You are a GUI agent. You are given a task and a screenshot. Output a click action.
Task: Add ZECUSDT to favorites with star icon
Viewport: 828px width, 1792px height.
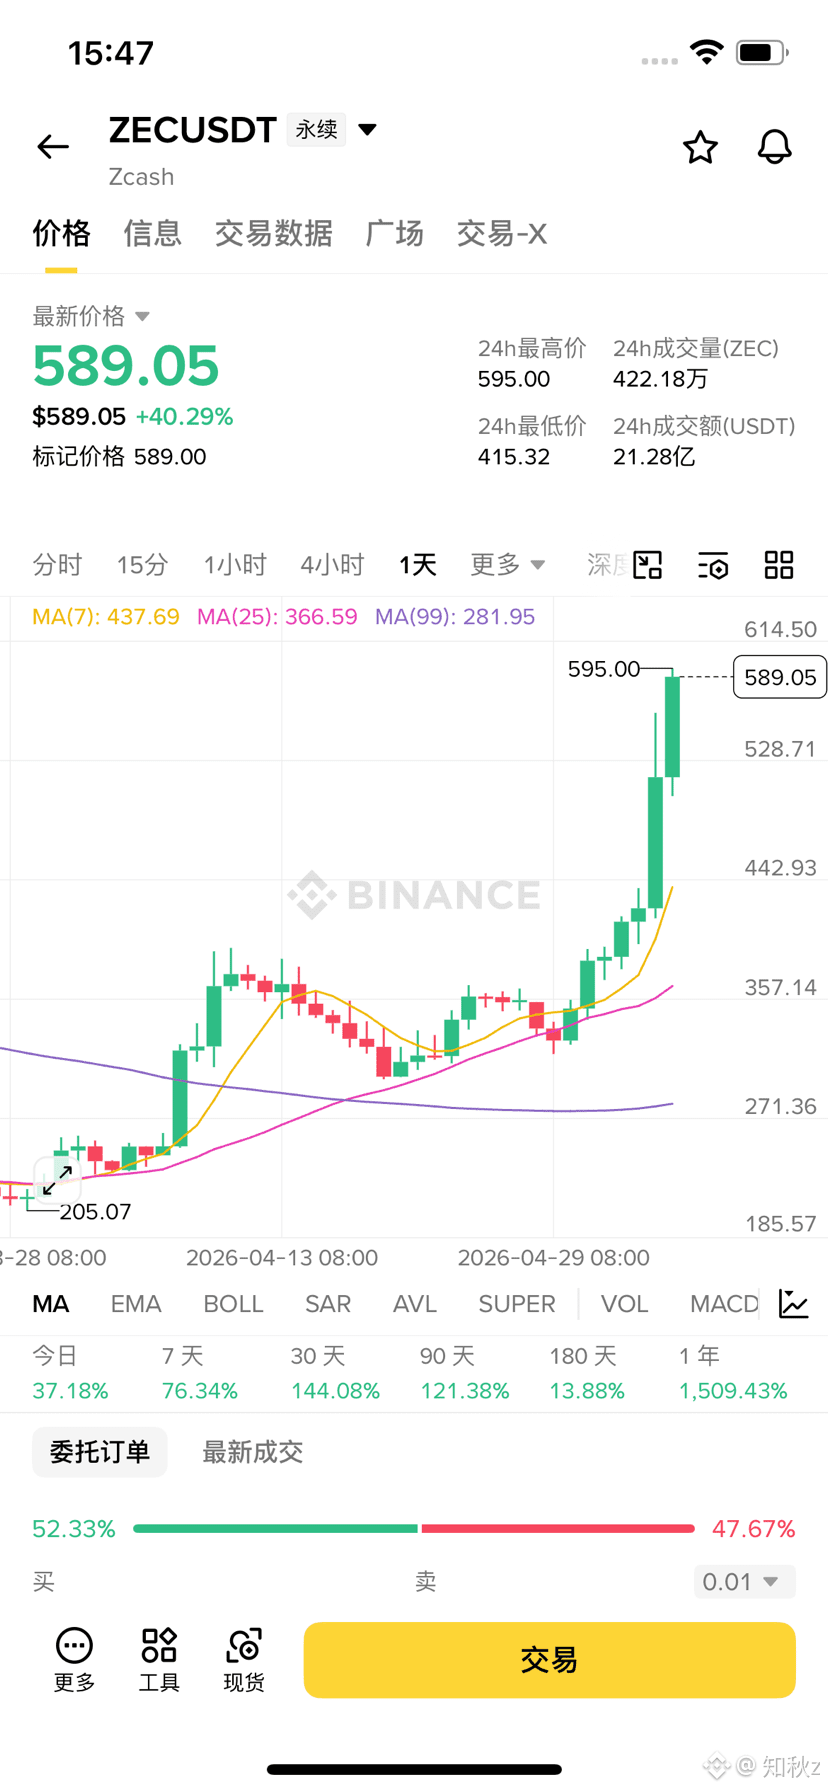click(x=700, y=147)
